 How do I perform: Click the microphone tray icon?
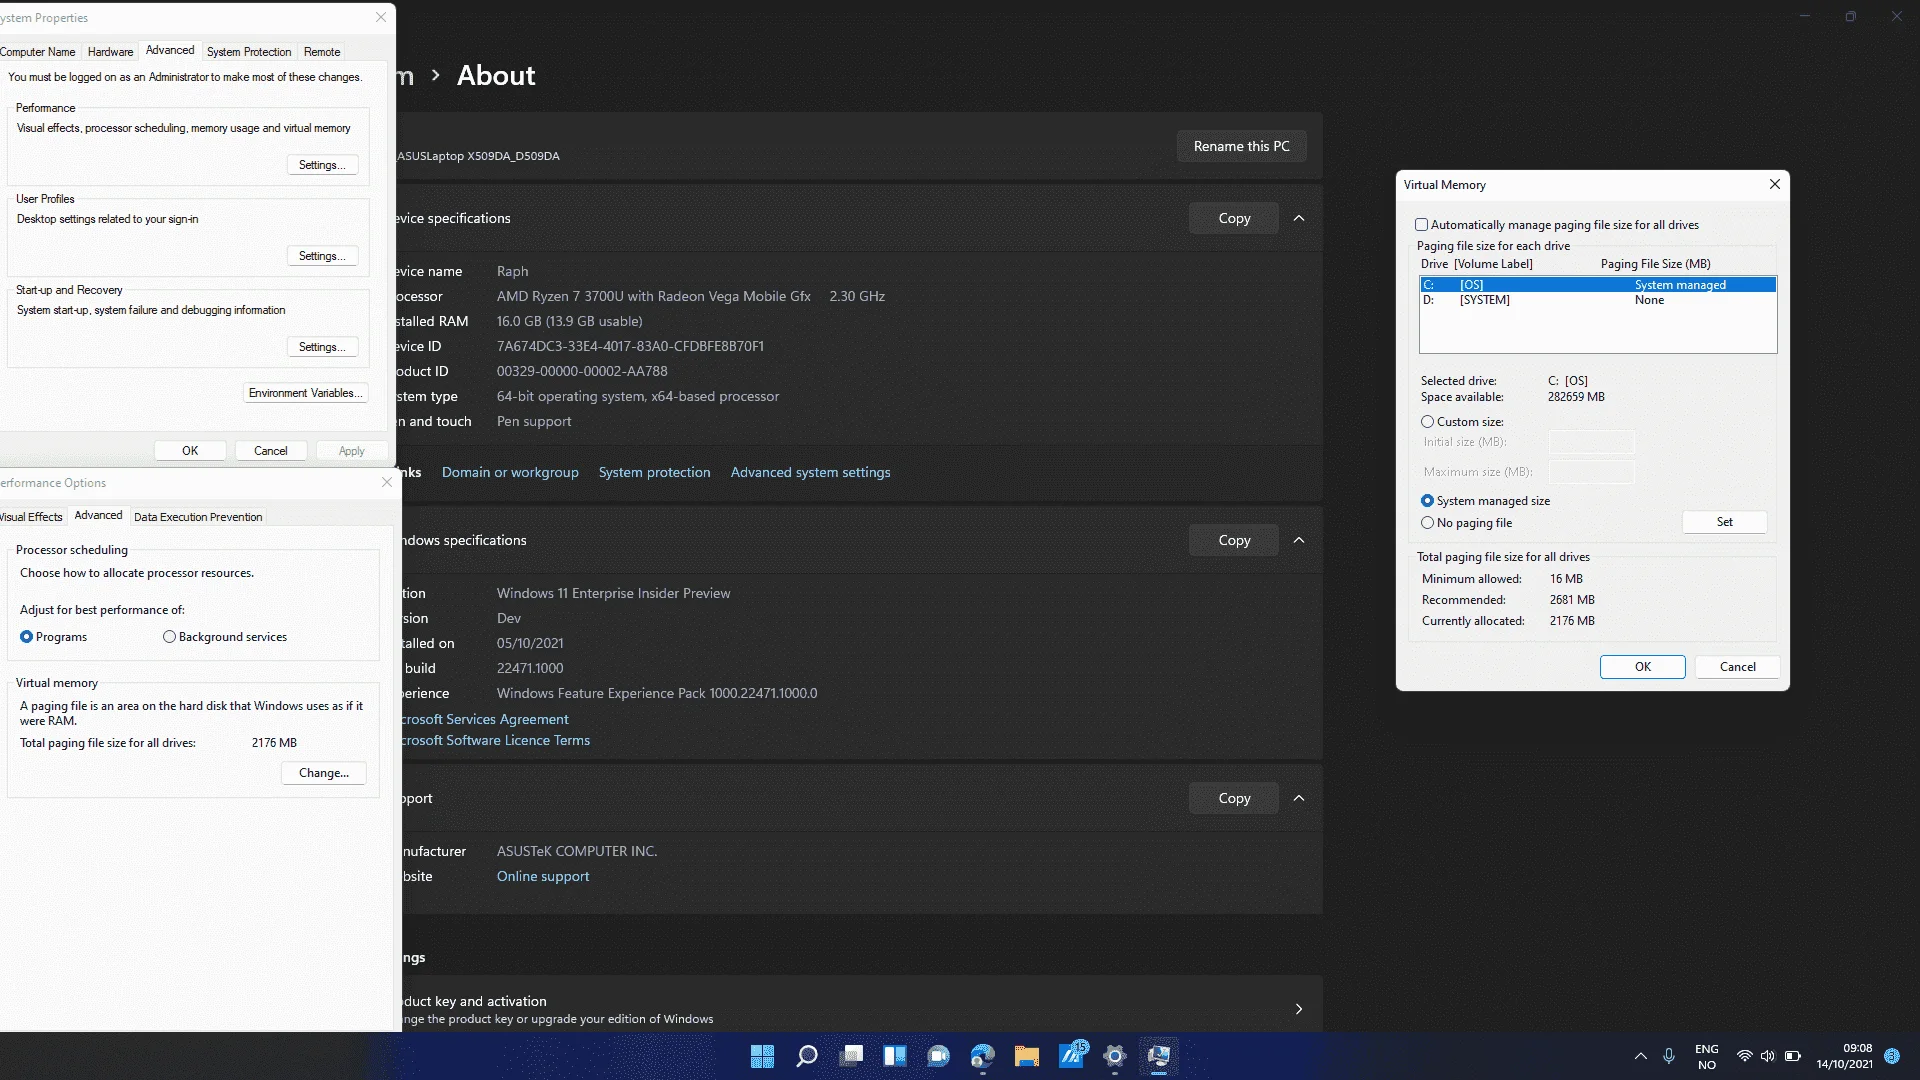click(x=1669, y=1056)
